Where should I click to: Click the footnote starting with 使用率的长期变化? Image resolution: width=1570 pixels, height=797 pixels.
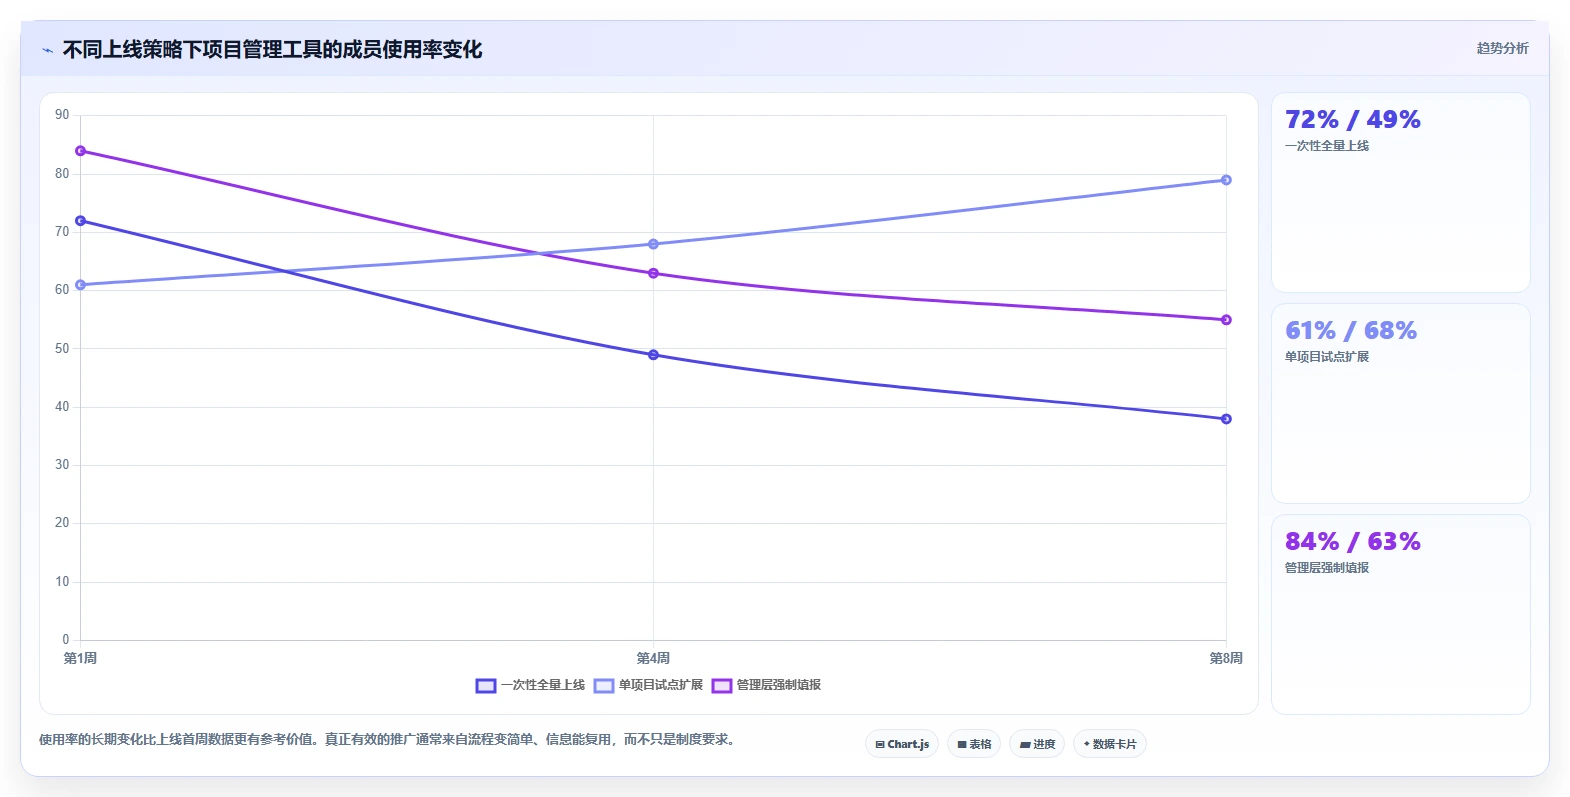(x=388, y=740)
